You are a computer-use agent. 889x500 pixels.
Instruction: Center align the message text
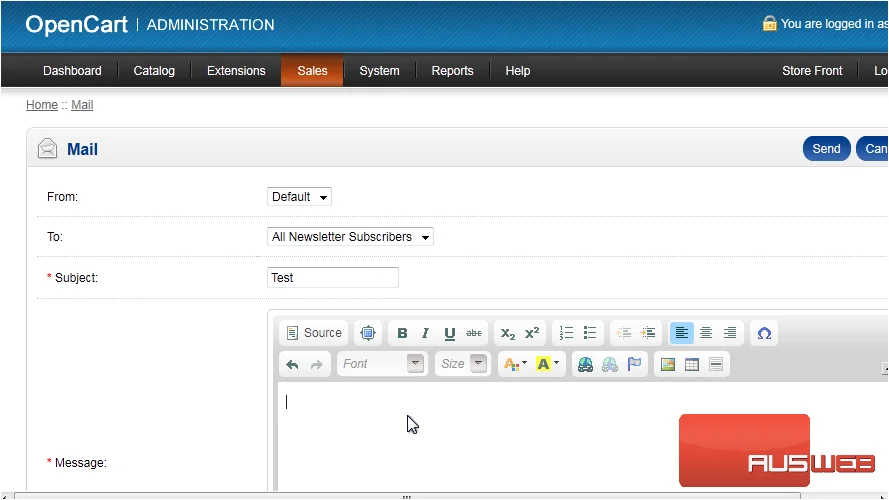click(x=706, y=333)
